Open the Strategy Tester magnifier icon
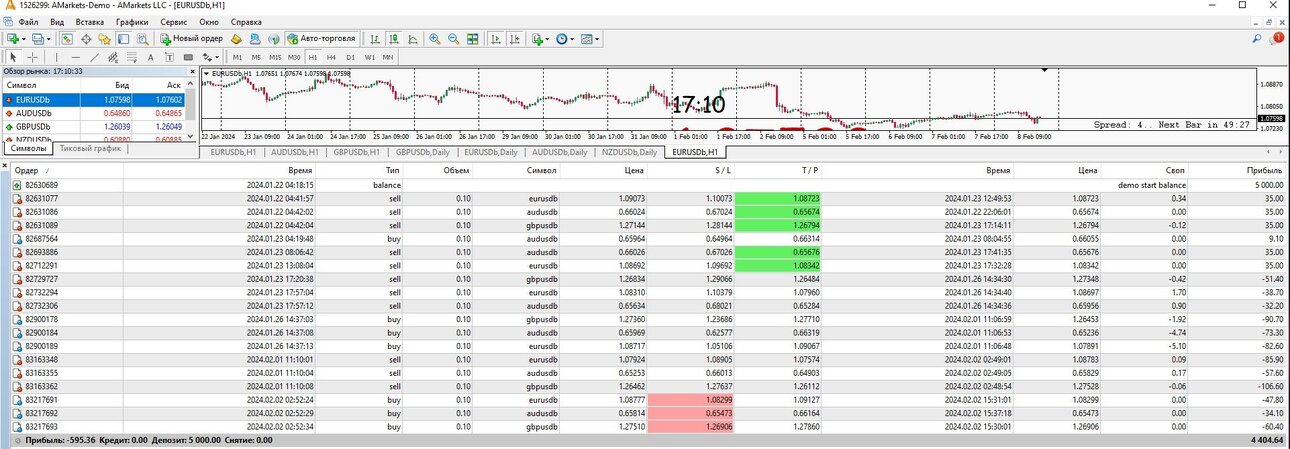The image size is (1290, 449). 142,39
